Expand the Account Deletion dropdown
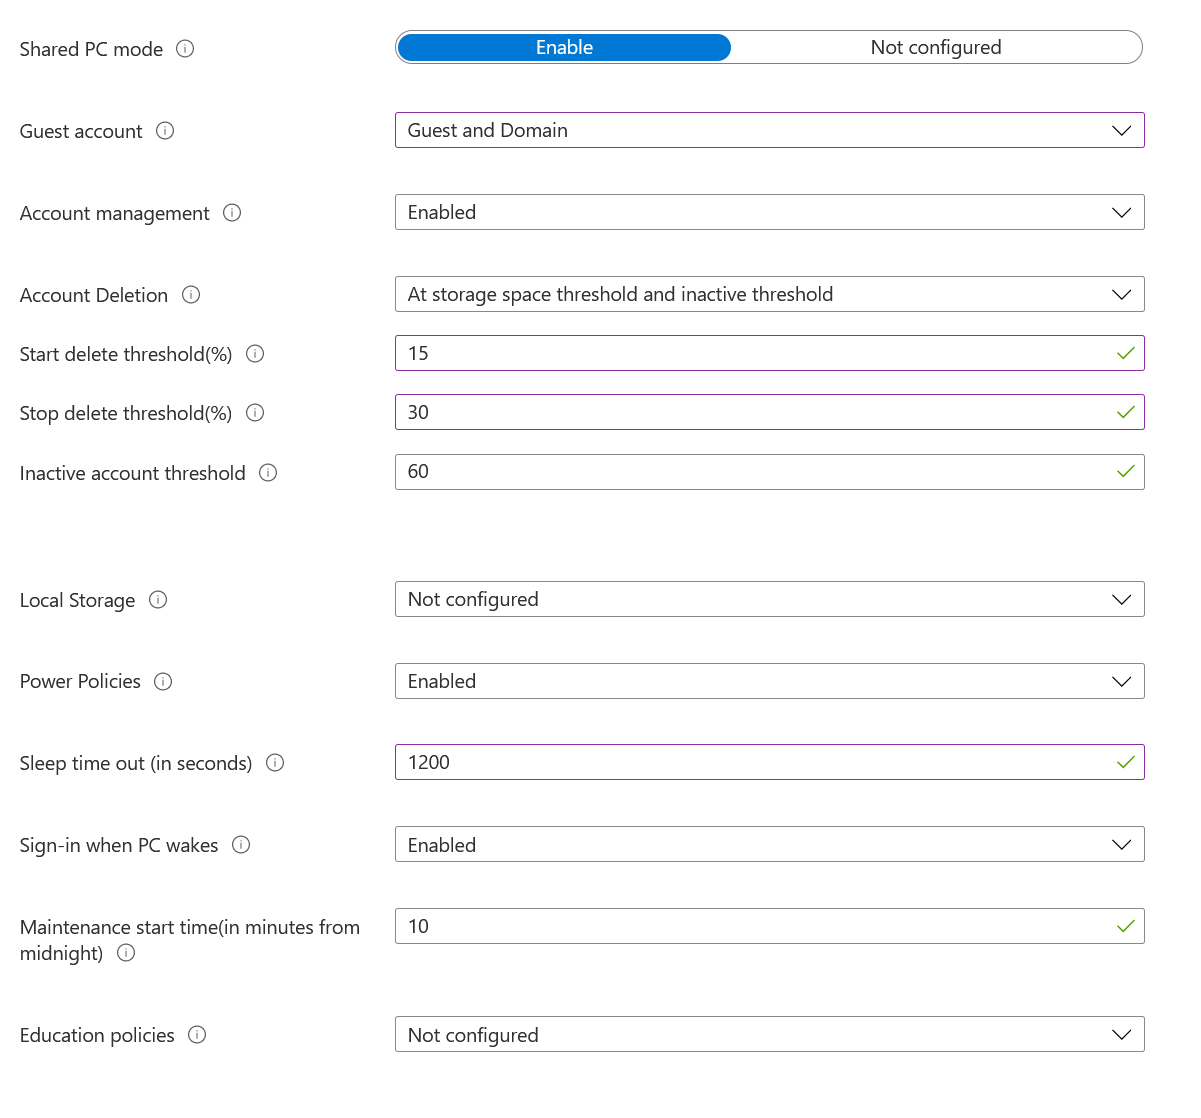1201x1118 pixels. click(769, 295)
